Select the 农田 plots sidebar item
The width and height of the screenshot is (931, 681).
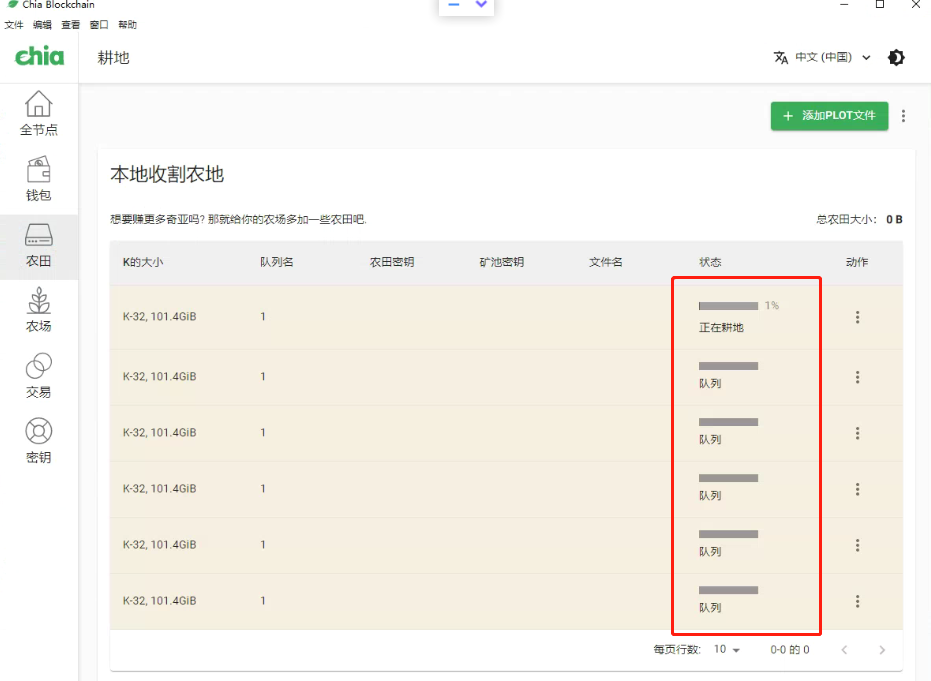(39, 246)
